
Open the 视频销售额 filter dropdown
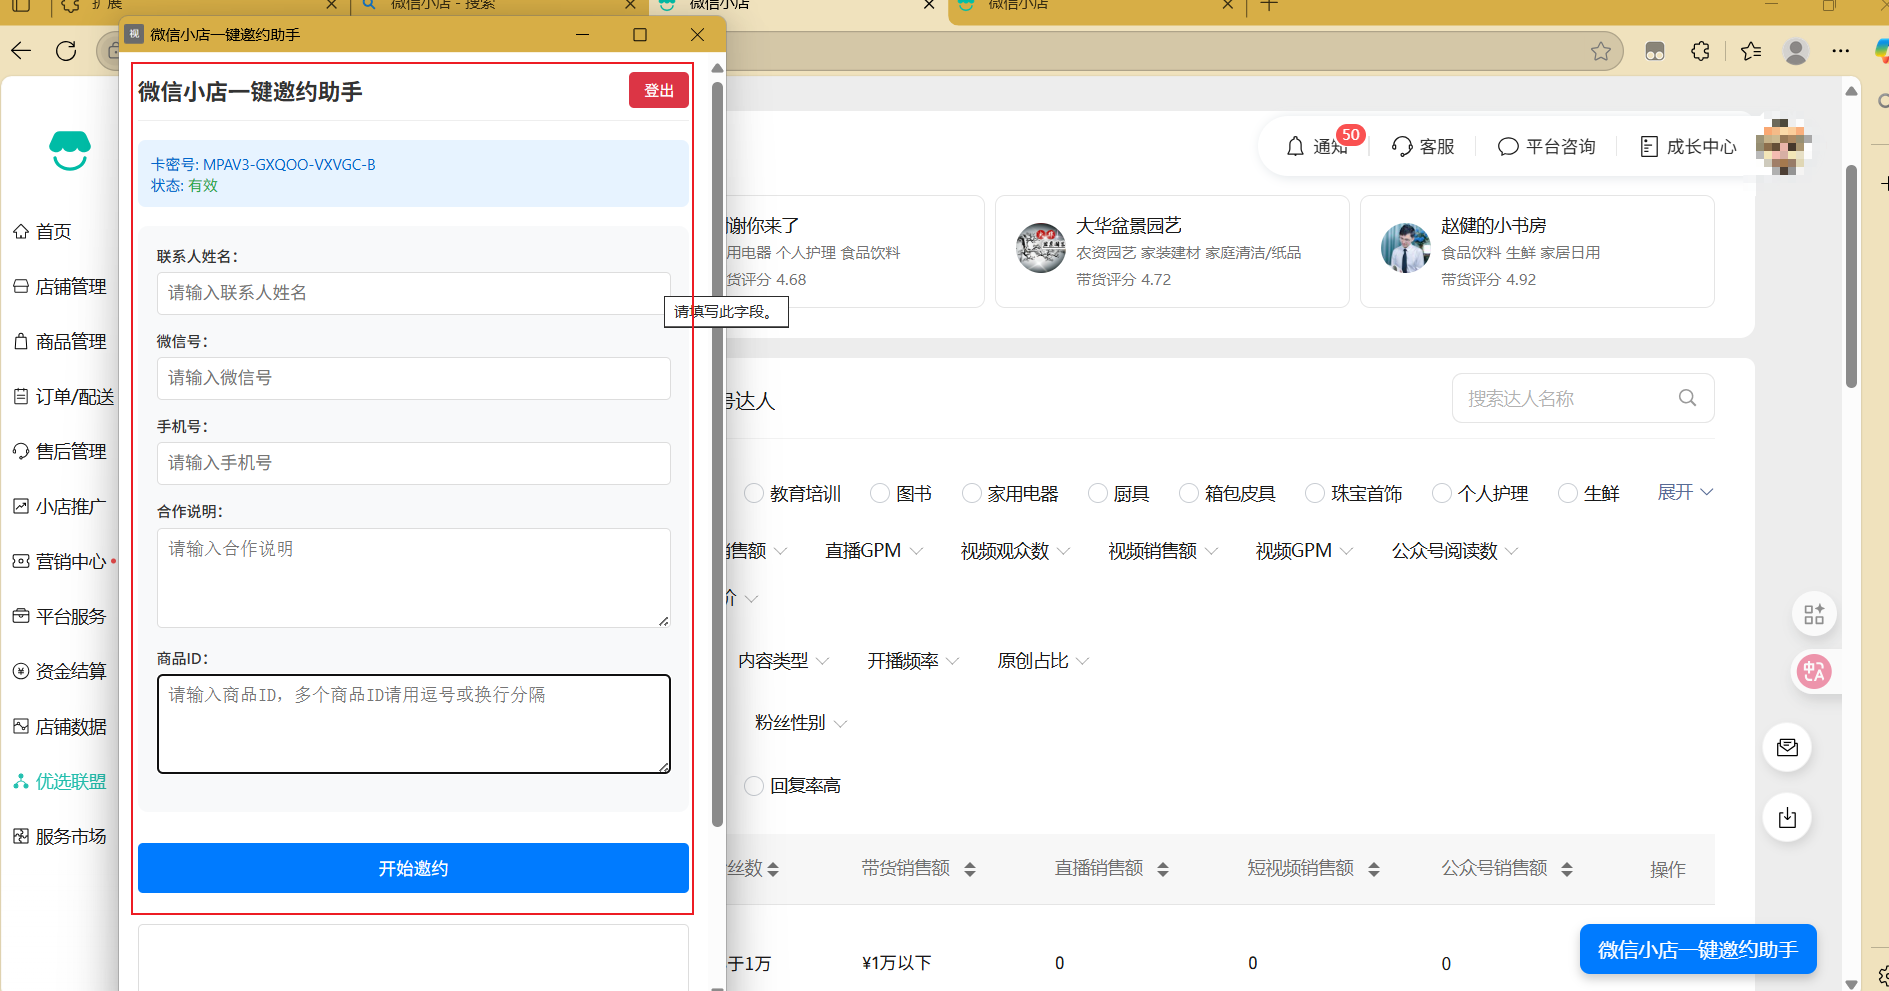tap(1163, 551)
